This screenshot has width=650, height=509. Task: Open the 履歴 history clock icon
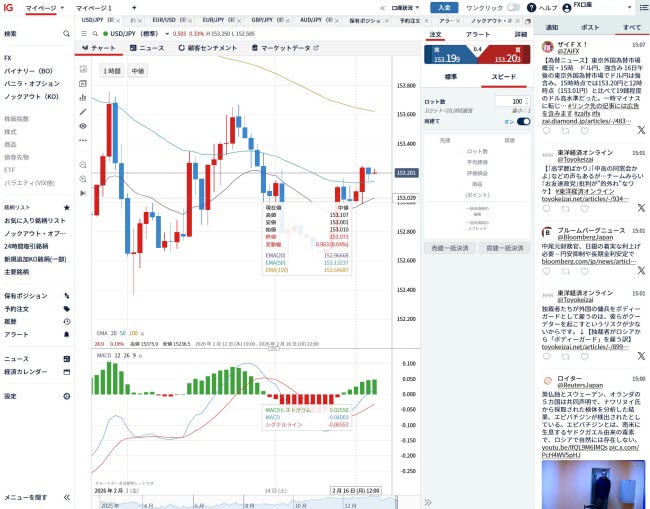67,322
